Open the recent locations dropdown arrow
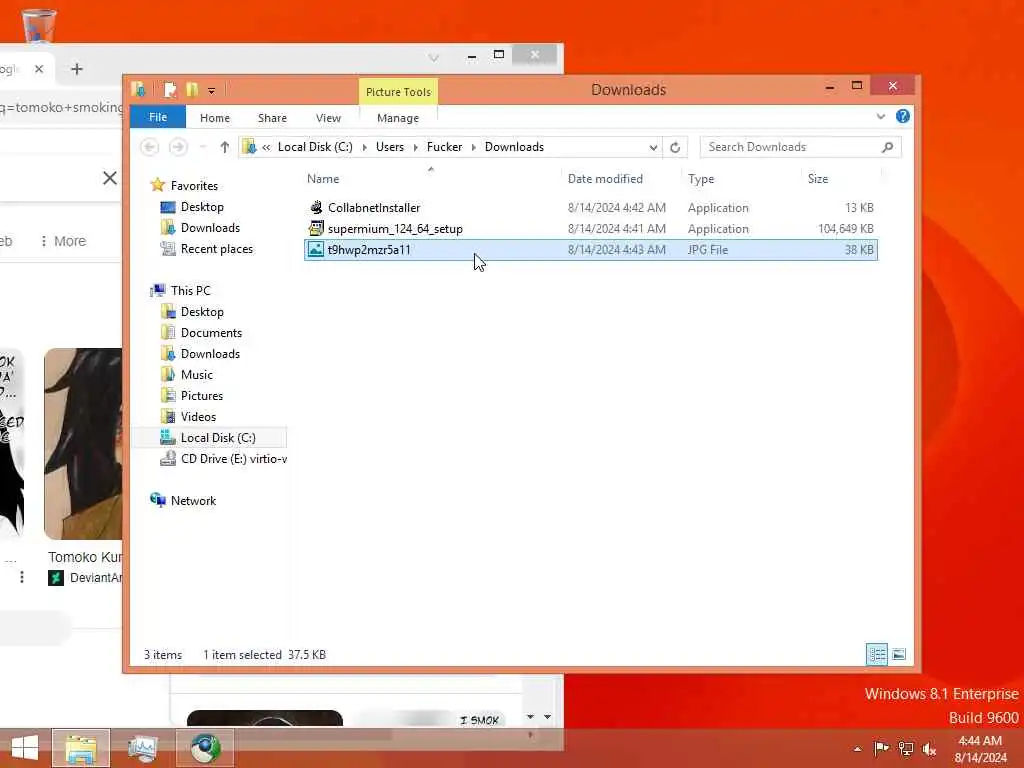1024x768 pixels. [x=202, y=147]
